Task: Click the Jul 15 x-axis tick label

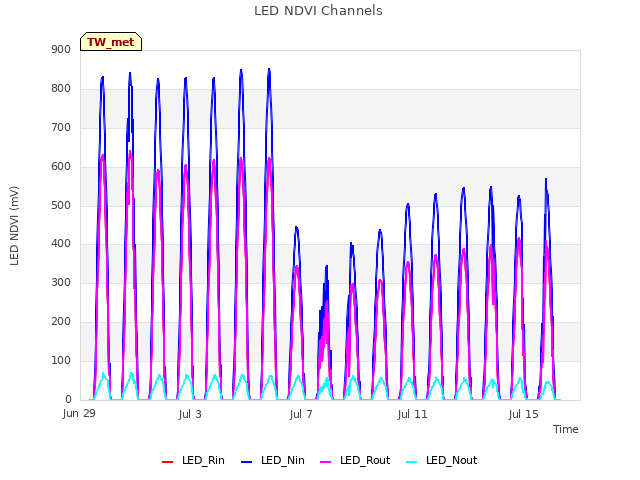Action: [524, 414]
